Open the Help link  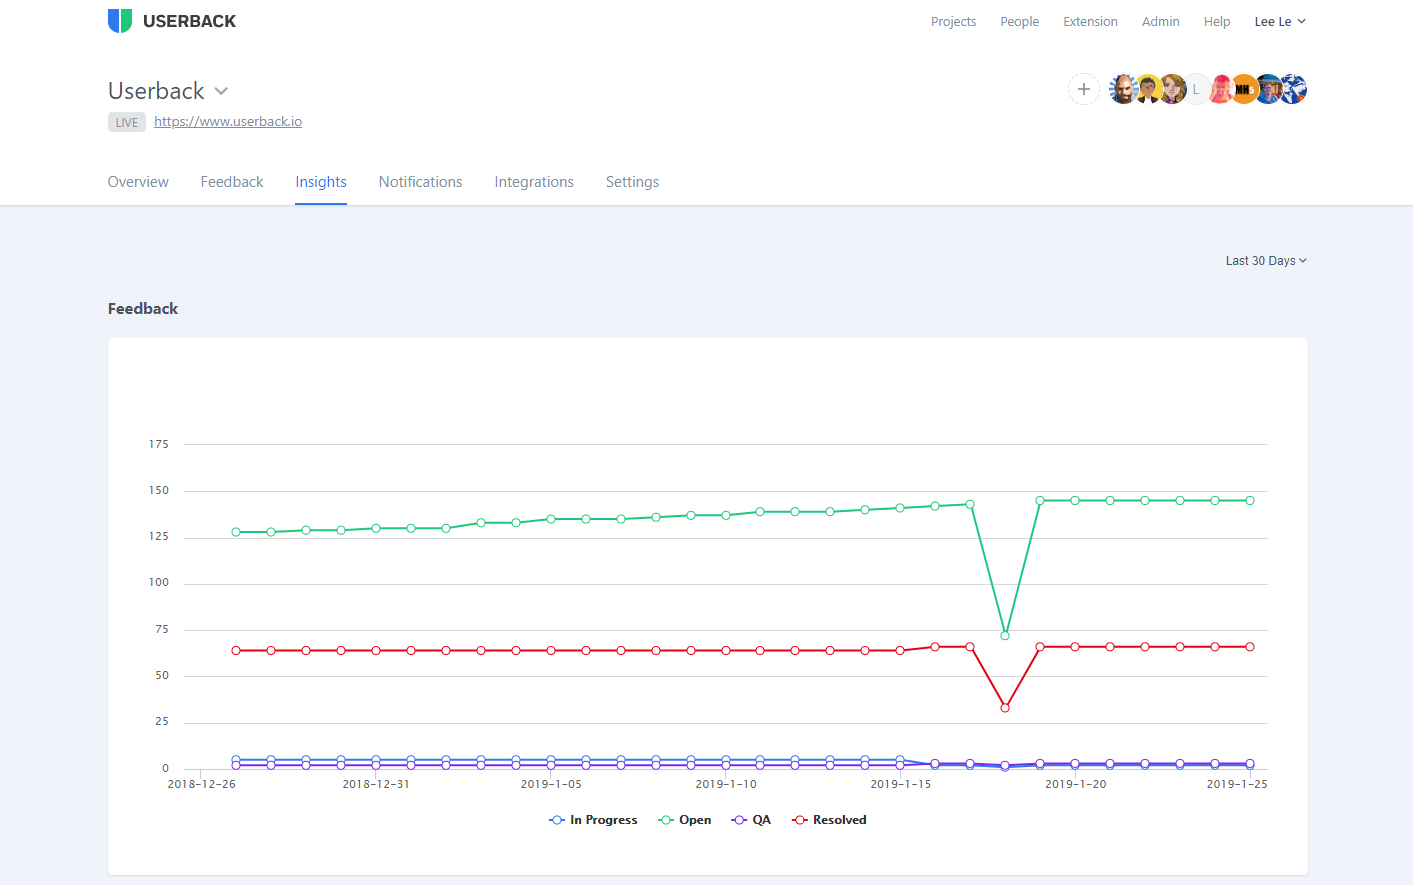[x=1217, y=21]
